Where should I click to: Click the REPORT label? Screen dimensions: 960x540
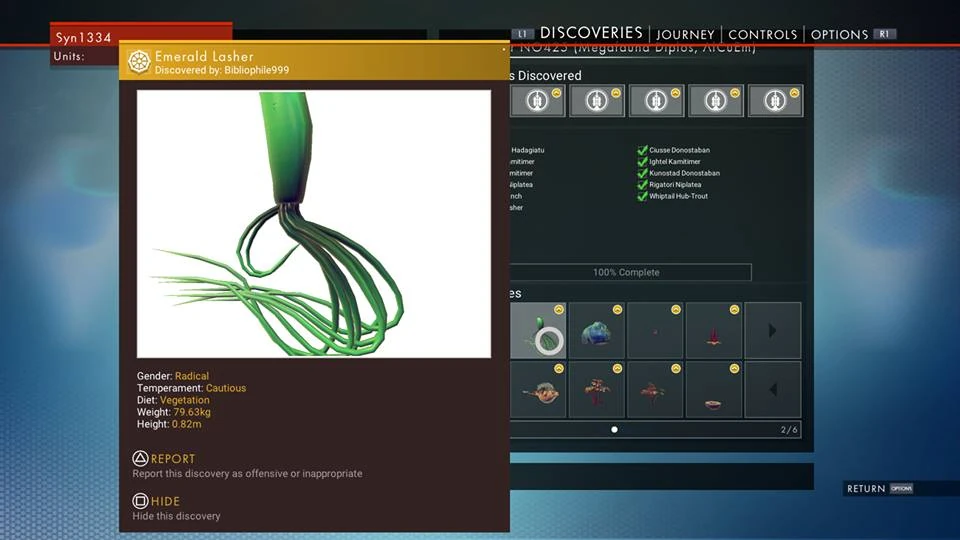coord(173,459)
